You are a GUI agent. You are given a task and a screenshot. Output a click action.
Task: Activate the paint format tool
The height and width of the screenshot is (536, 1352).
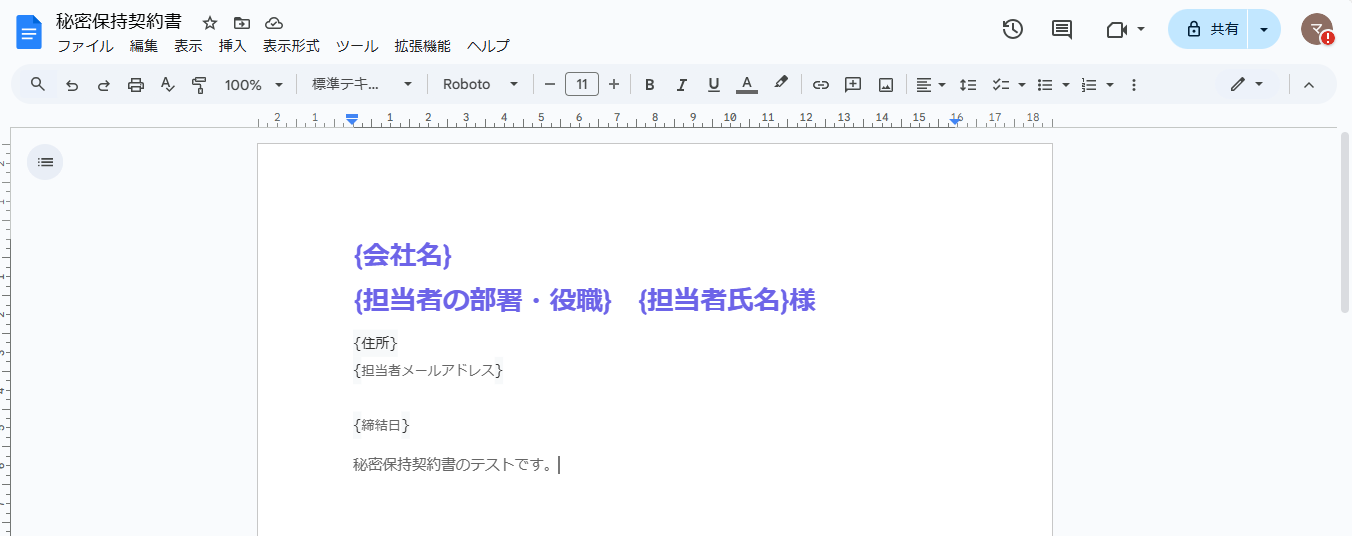[x=199, y=85]
